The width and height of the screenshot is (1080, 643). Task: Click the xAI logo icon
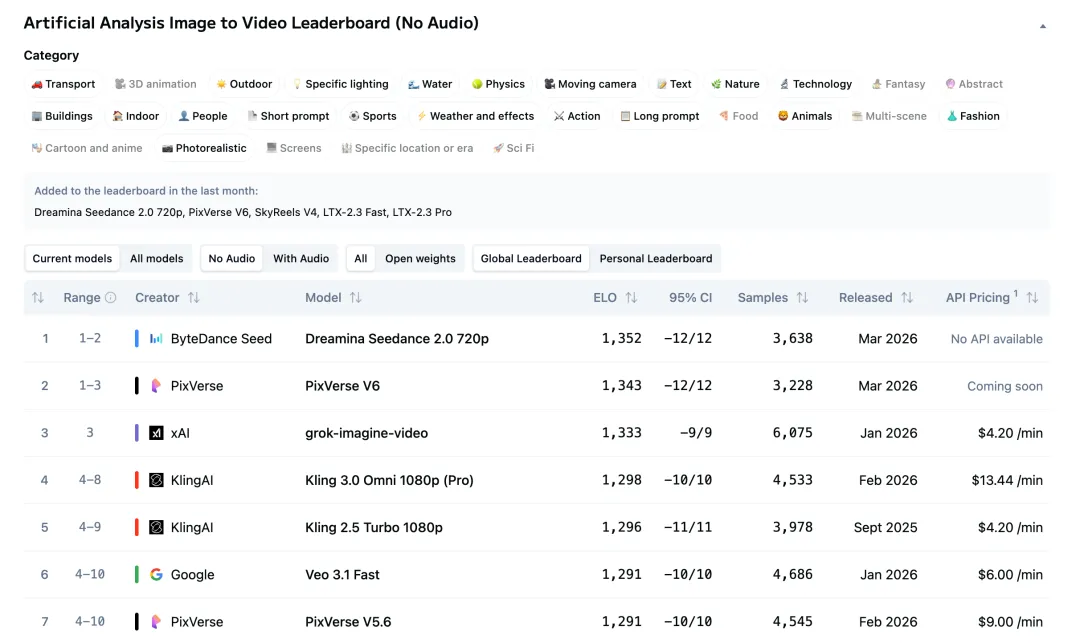coord(156,433)
